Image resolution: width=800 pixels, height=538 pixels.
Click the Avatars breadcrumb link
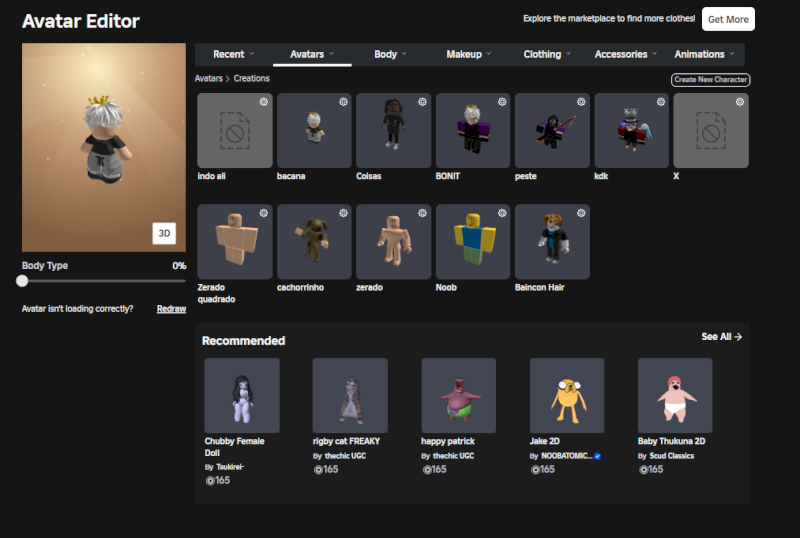(x=209, y=79)
